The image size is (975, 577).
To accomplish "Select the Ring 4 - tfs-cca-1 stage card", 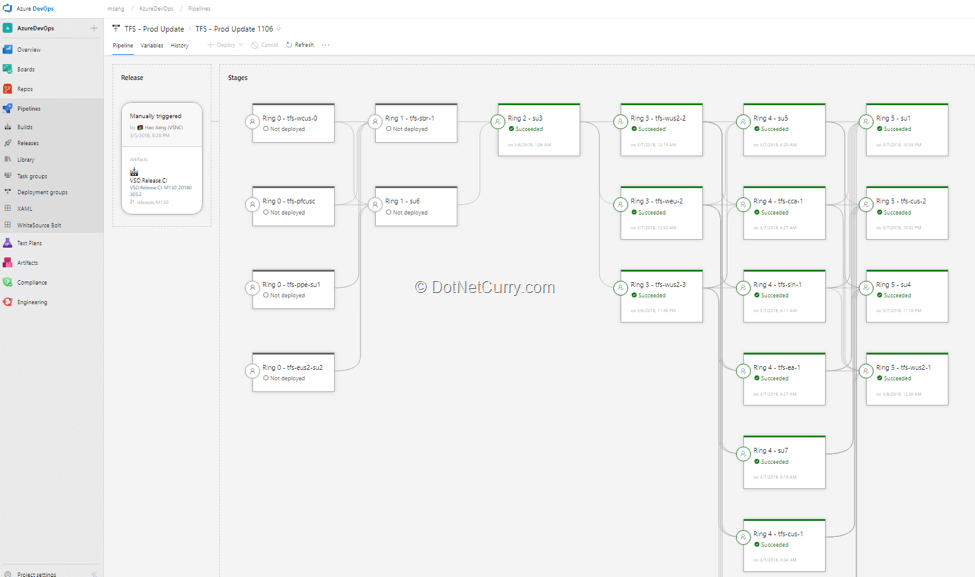I will click(x=784, y=213).
